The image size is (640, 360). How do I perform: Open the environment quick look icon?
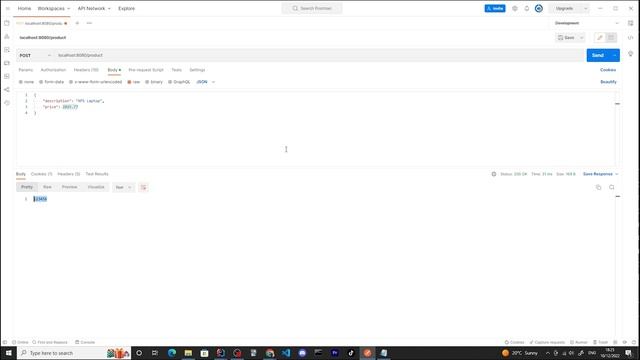(630, 23)
